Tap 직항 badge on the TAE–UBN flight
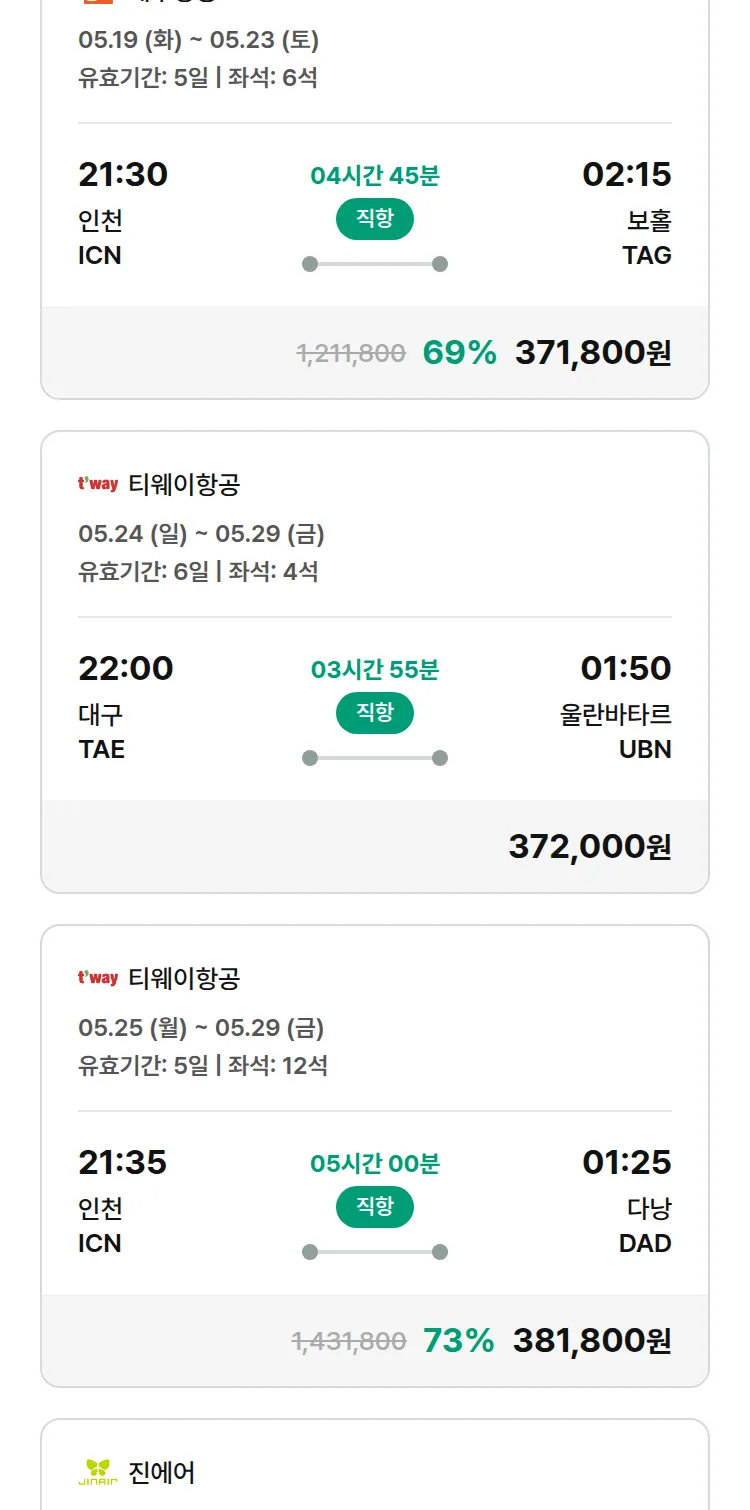 pos(375,713)
